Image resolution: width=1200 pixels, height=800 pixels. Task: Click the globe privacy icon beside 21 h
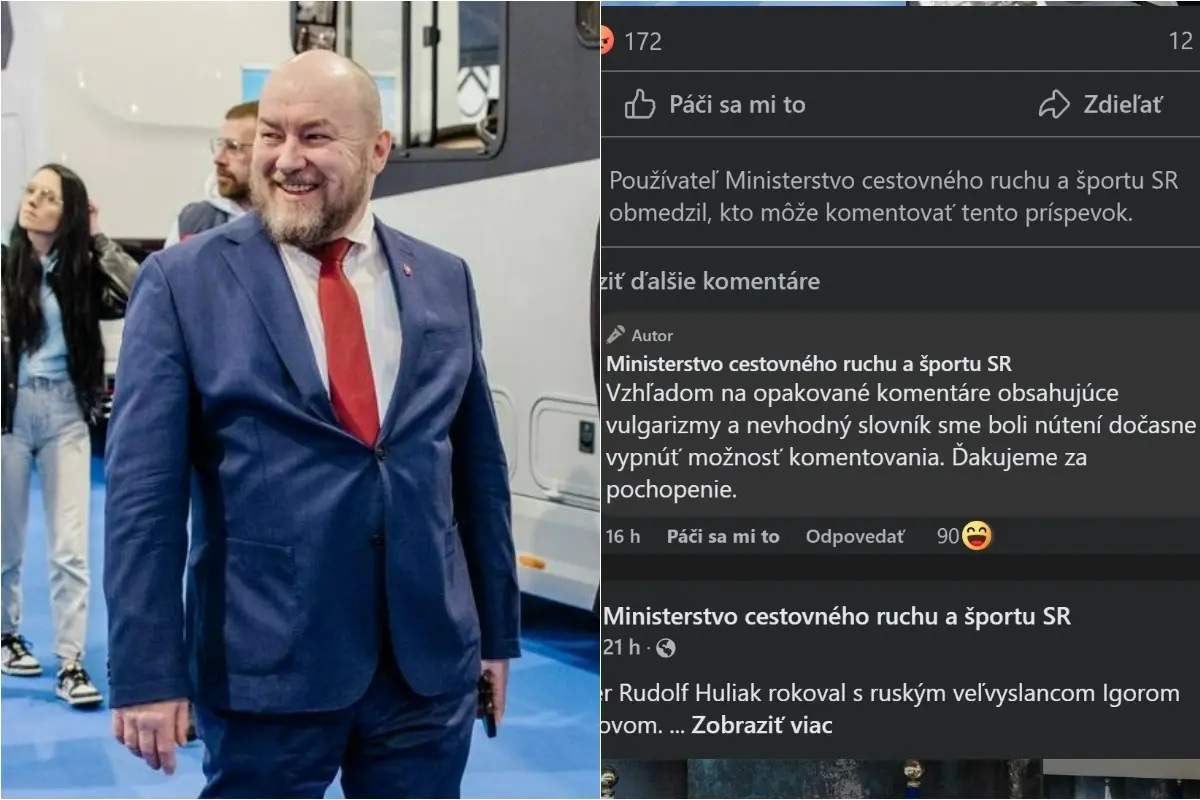click(666, 648)
